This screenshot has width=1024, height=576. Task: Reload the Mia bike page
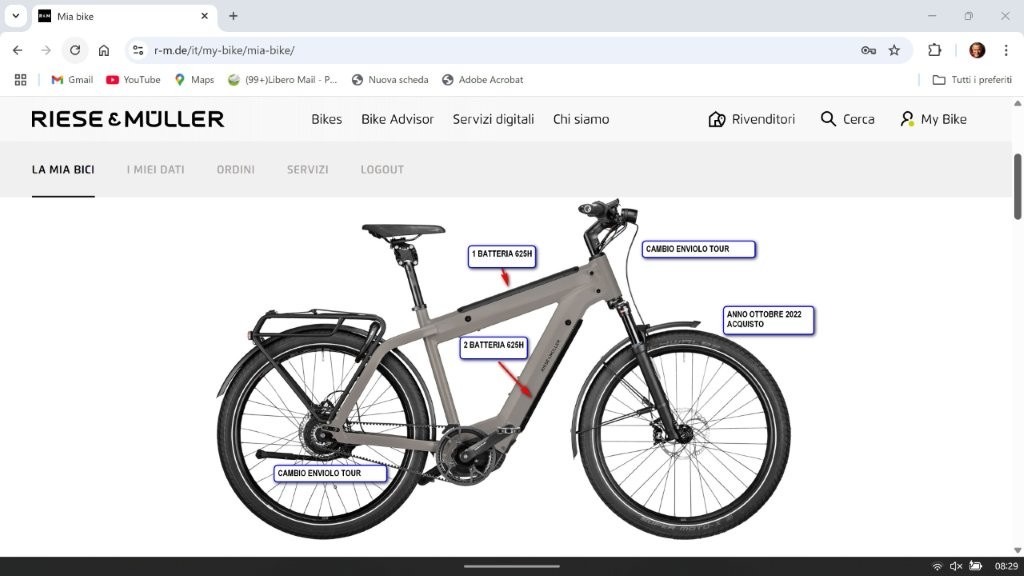point(75,50)
